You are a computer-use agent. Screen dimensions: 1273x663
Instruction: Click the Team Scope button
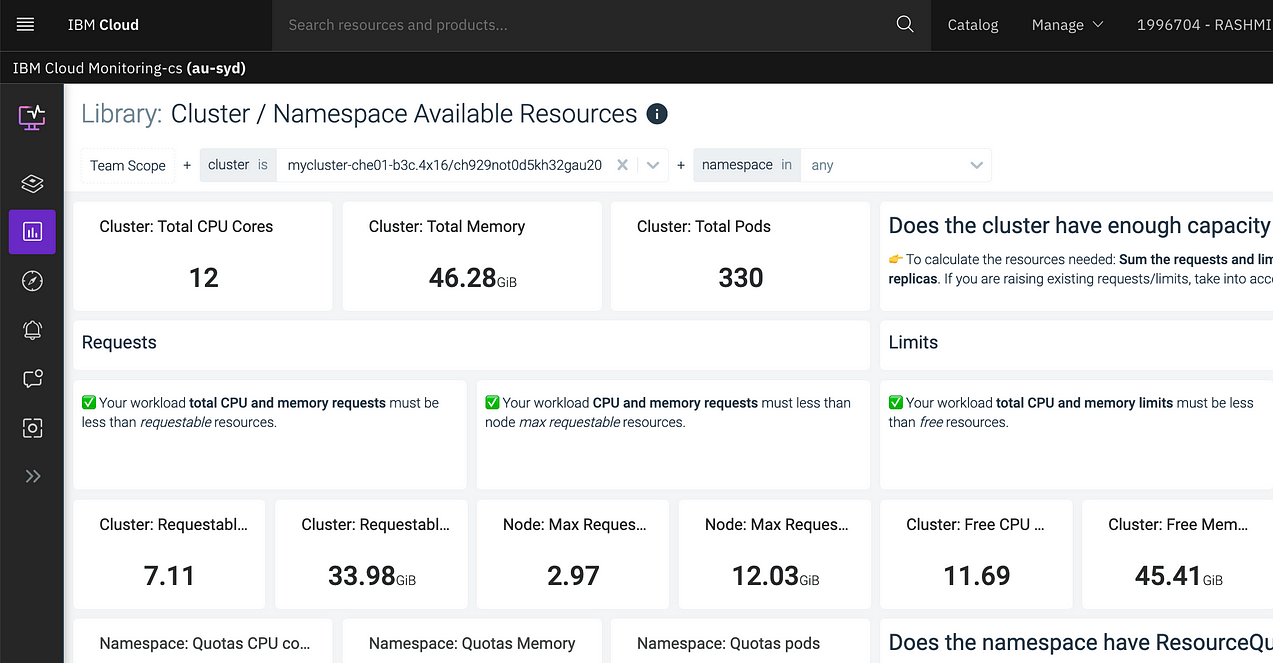click(x=128, y=165)
